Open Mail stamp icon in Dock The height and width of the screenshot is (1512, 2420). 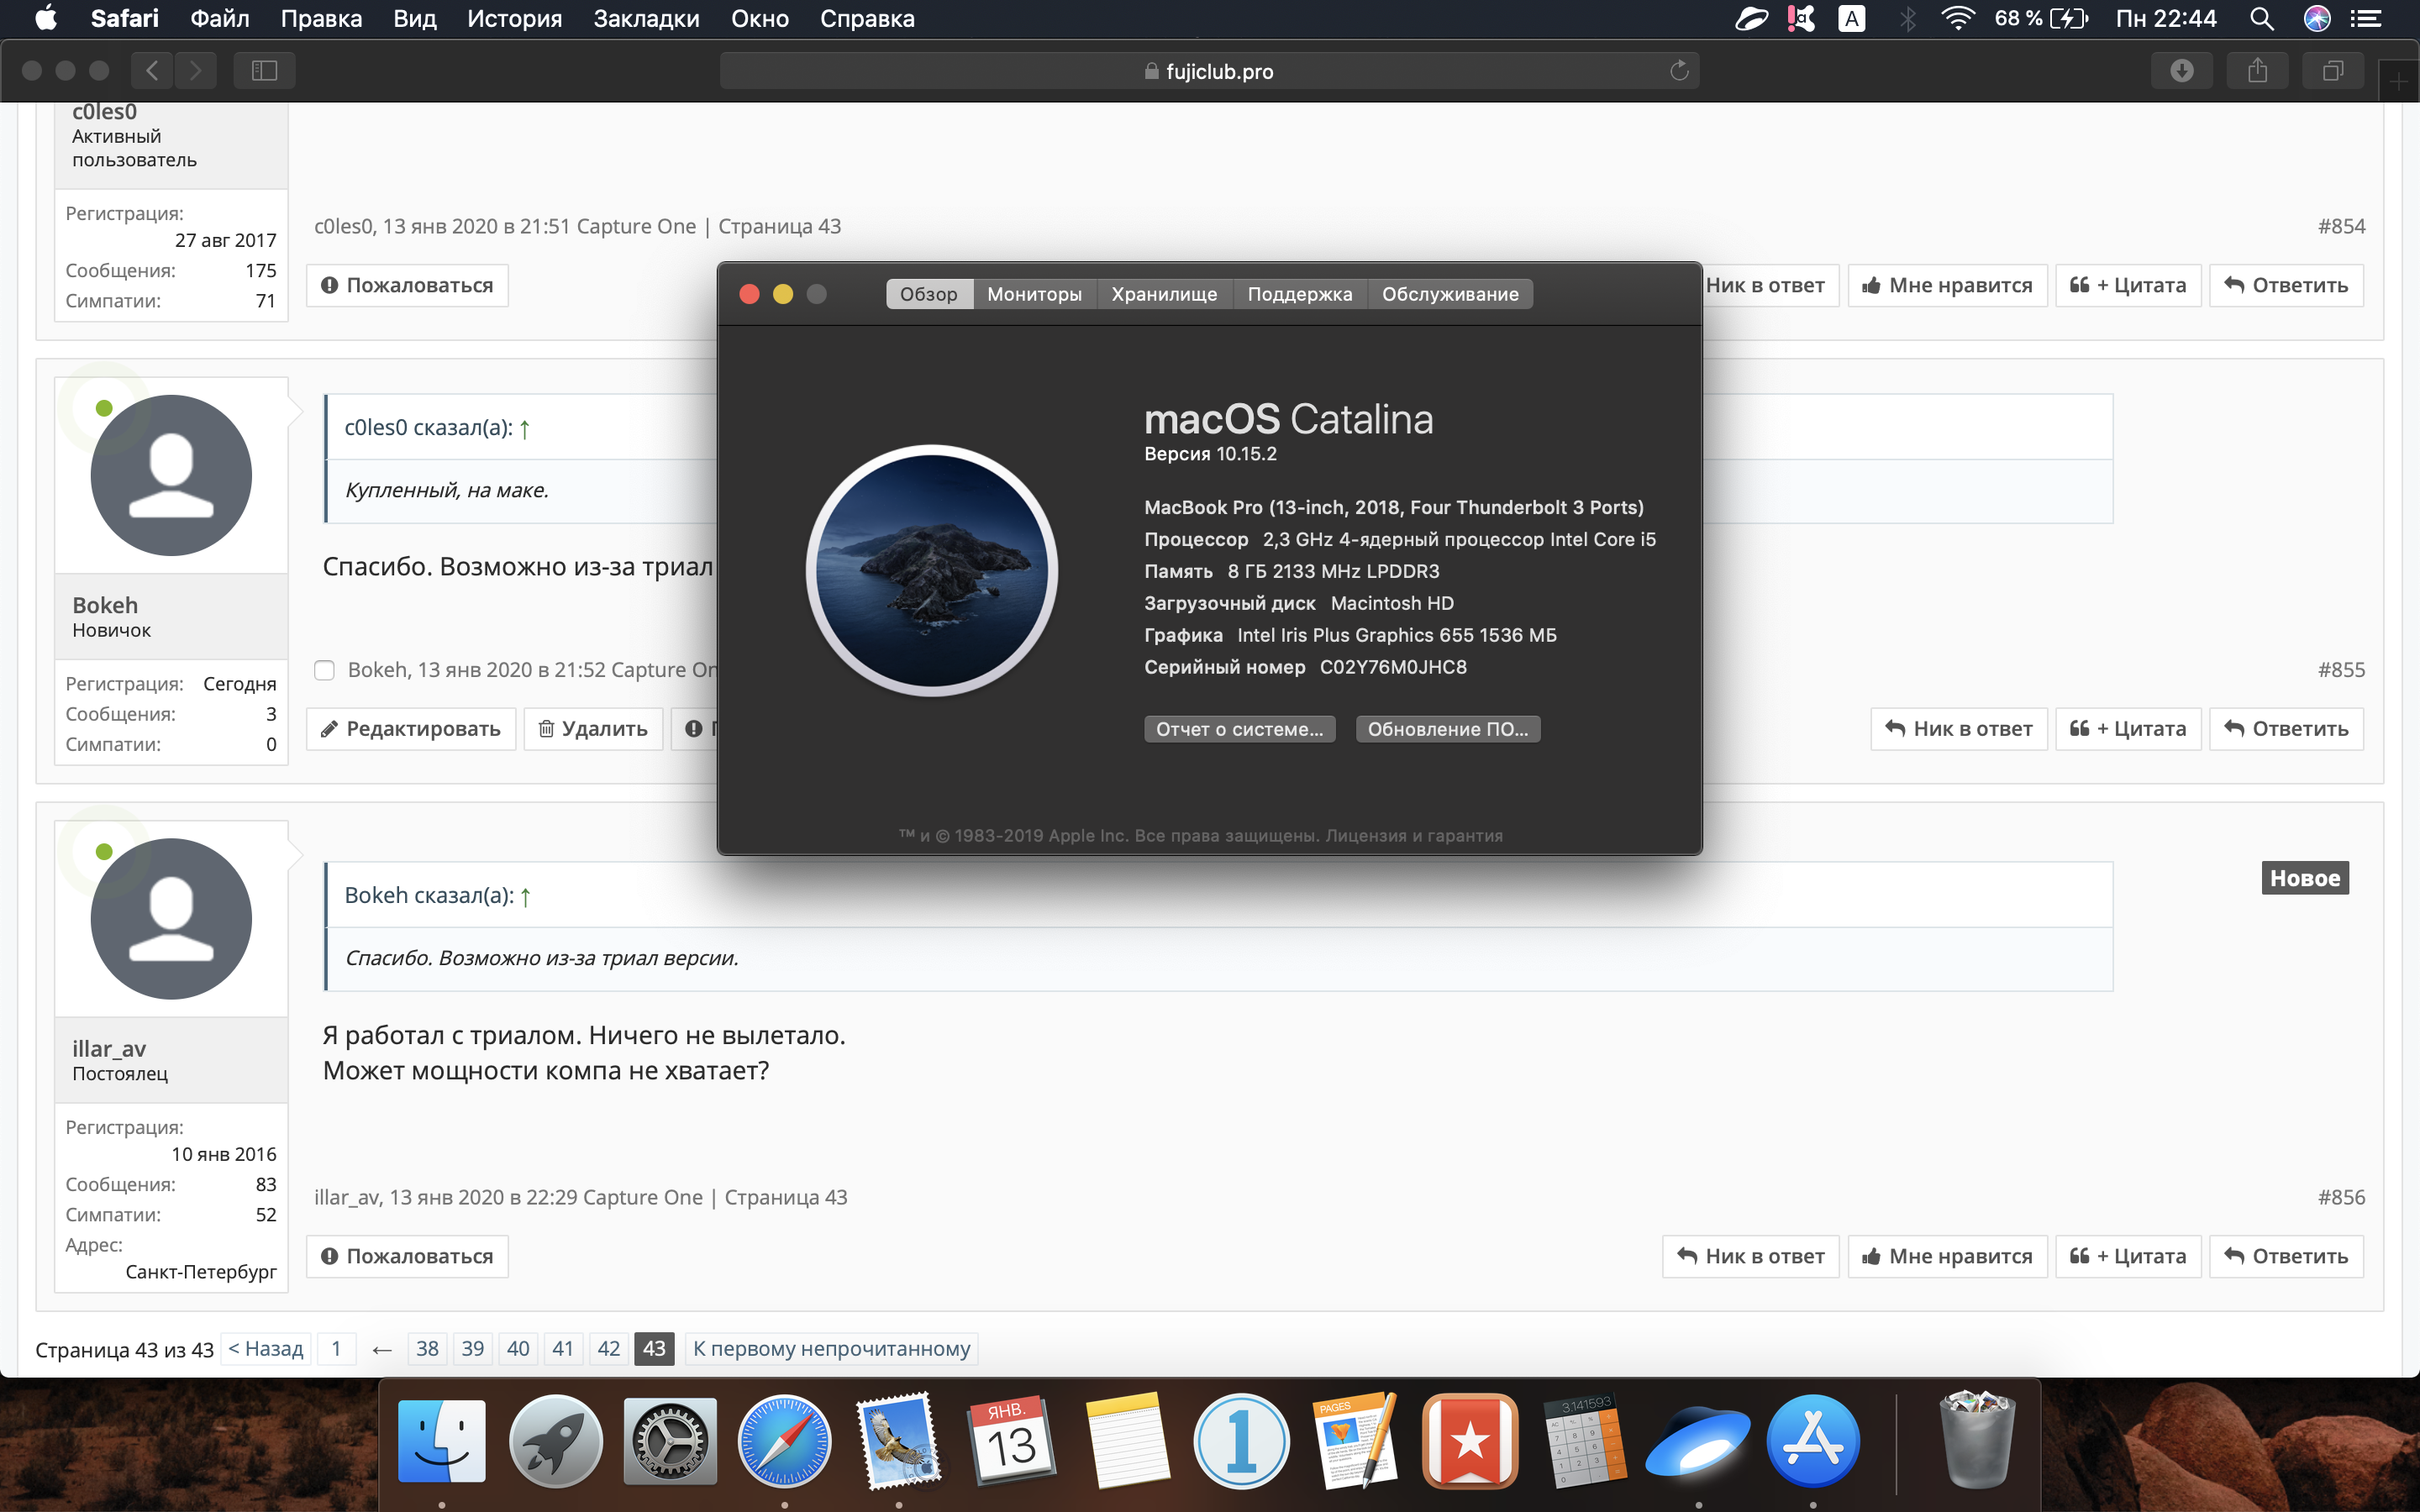pos(899,1442)
